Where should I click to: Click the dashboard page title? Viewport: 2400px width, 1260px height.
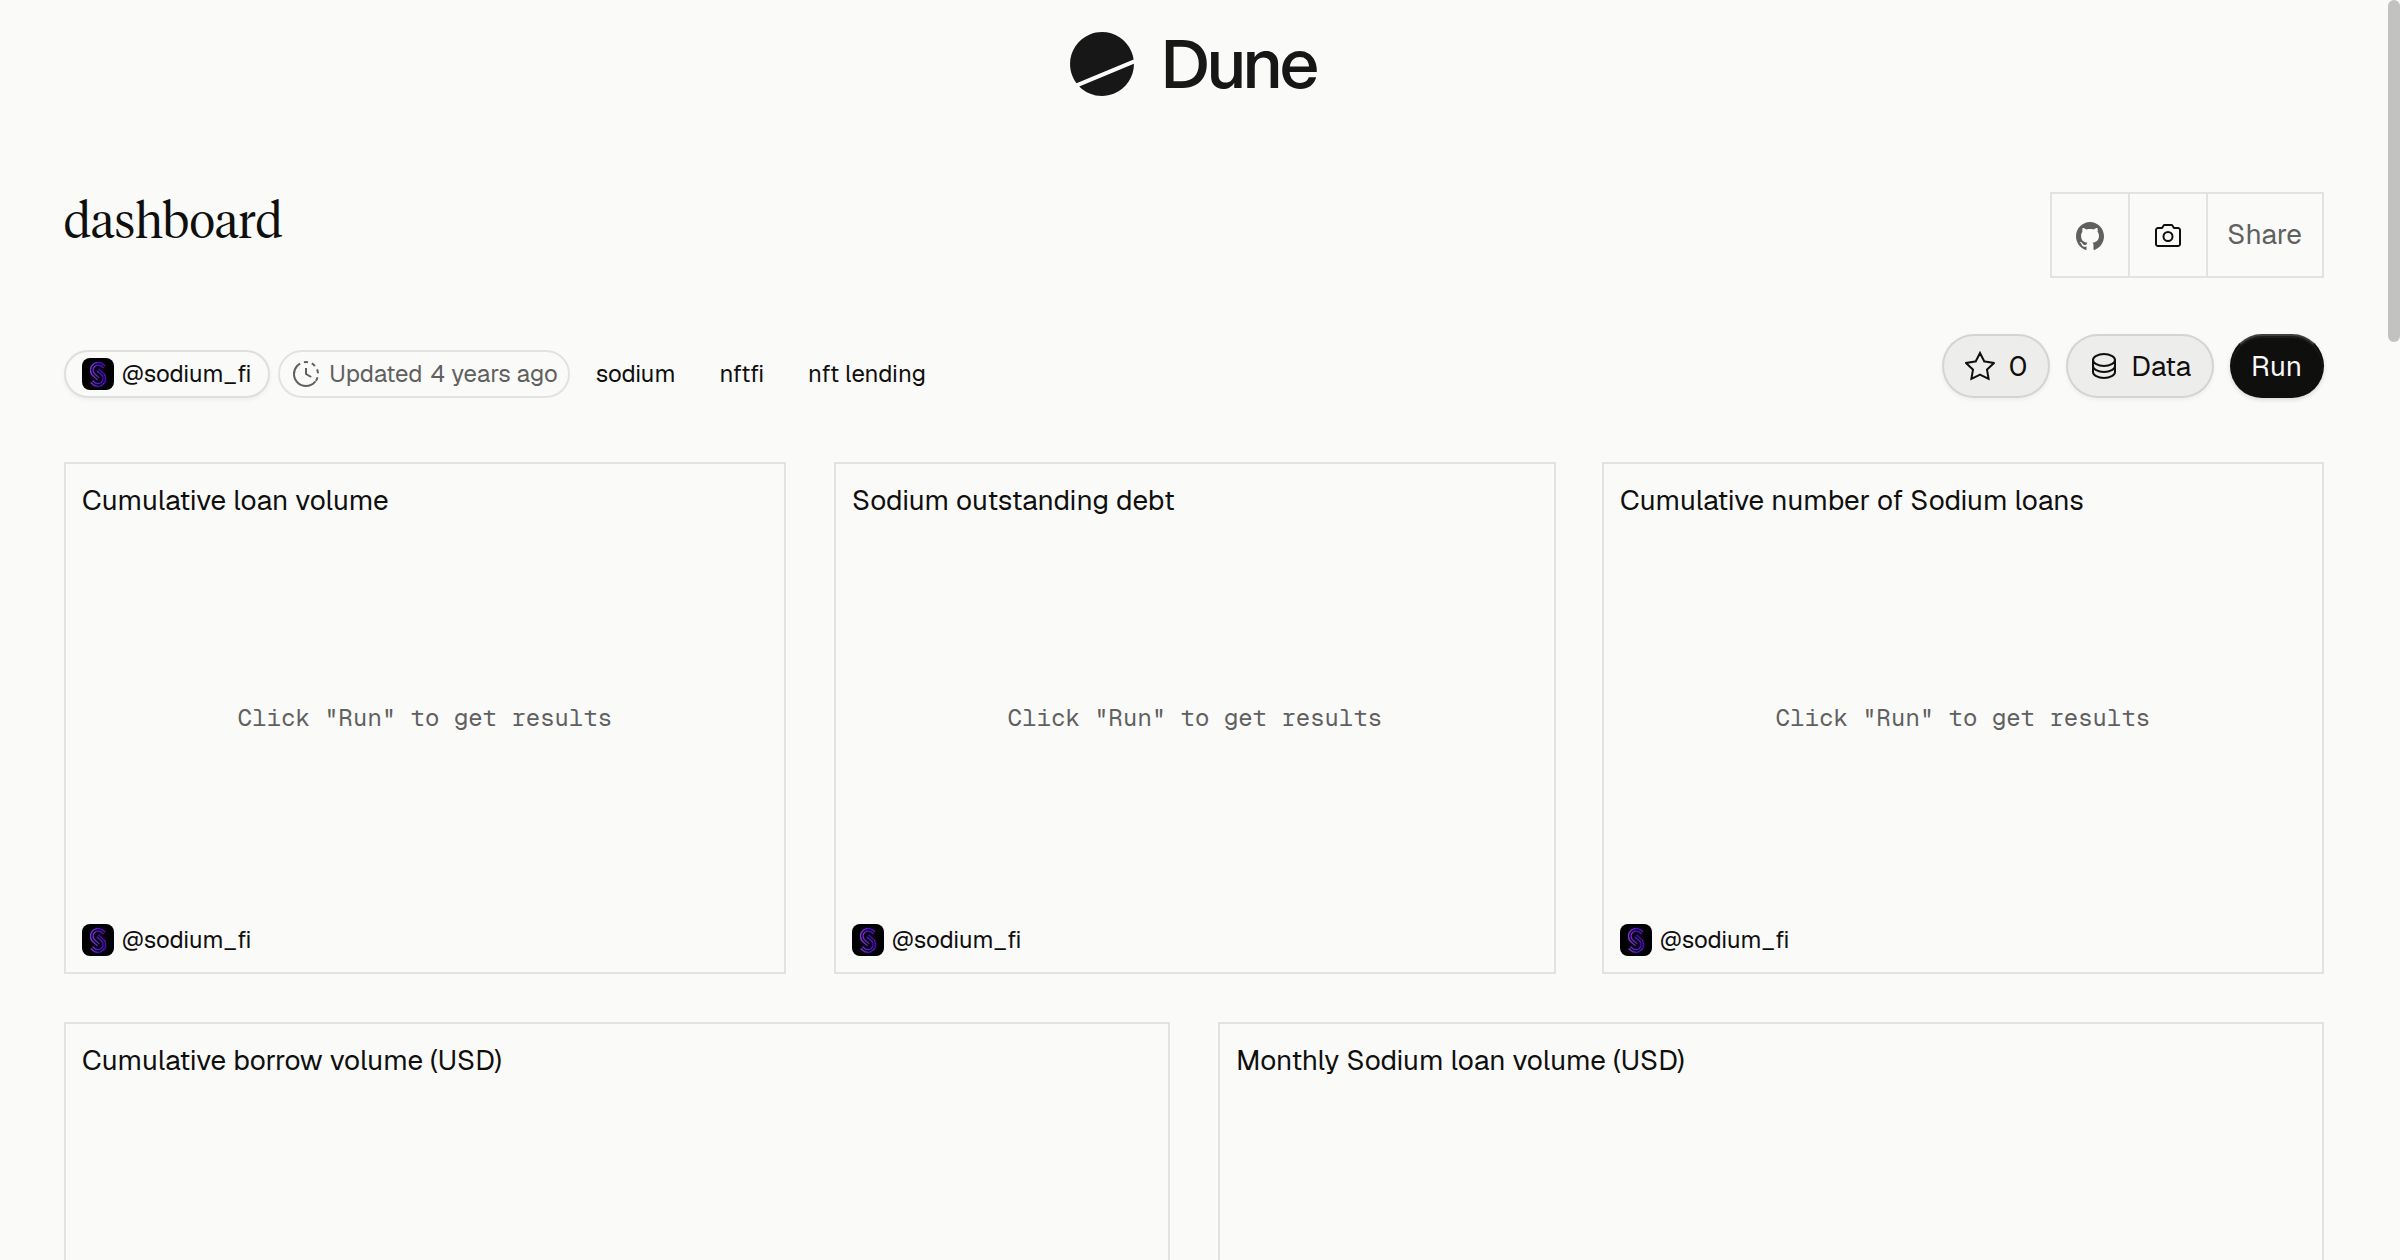tap(173, 220)
